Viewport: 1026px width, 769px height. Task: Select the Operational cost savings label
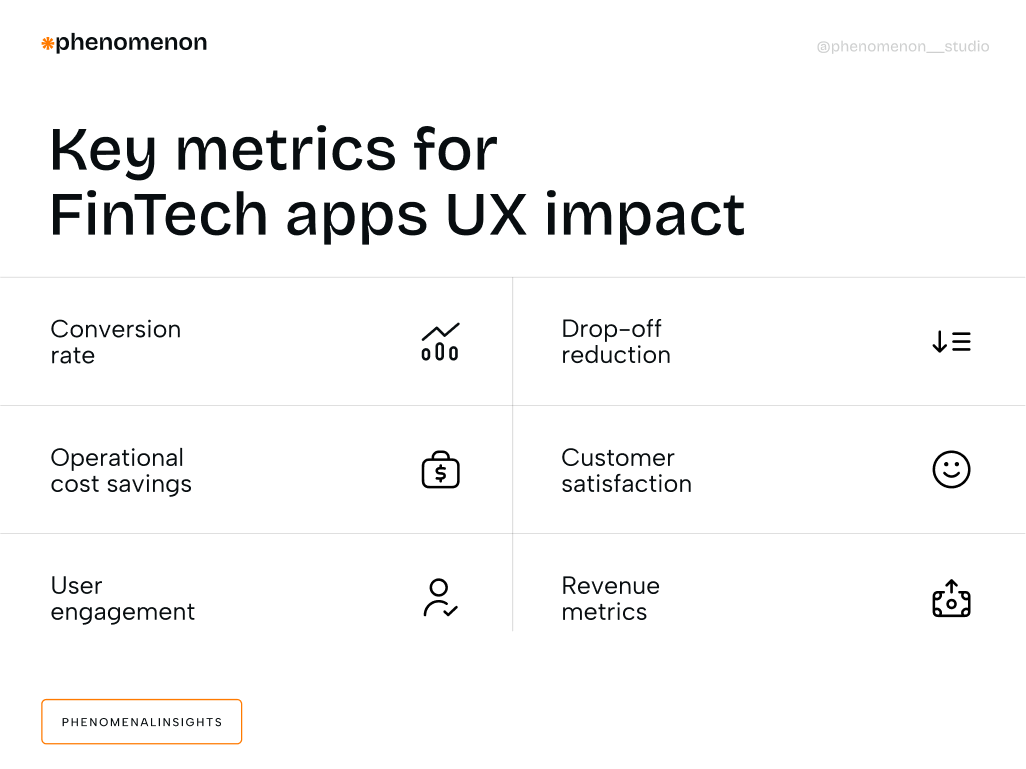click(121, 470)
